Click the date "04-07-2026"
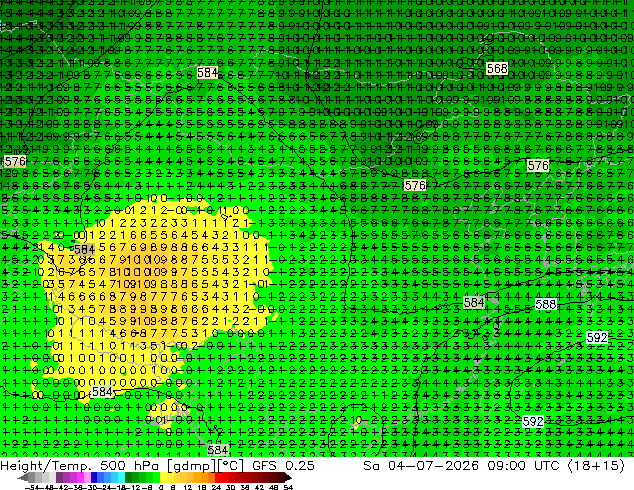Screen dimensions: 634x490 click(x=433, y=466)
